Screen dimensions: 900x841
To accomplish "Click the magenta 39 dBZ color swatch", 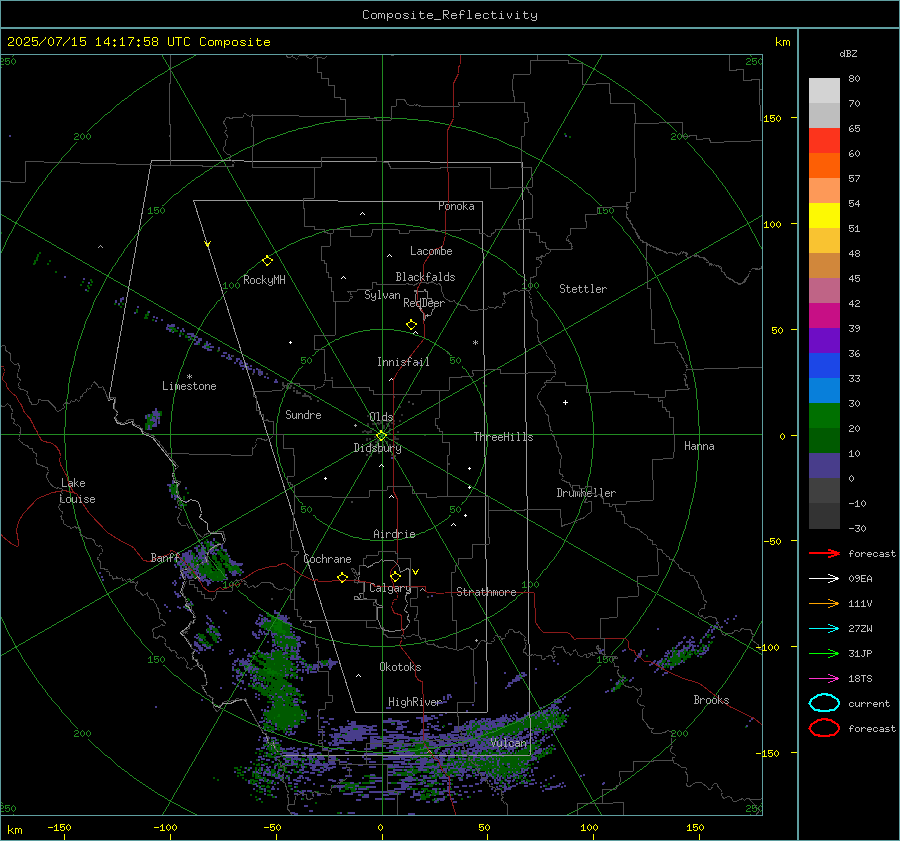I will (824, 316).
